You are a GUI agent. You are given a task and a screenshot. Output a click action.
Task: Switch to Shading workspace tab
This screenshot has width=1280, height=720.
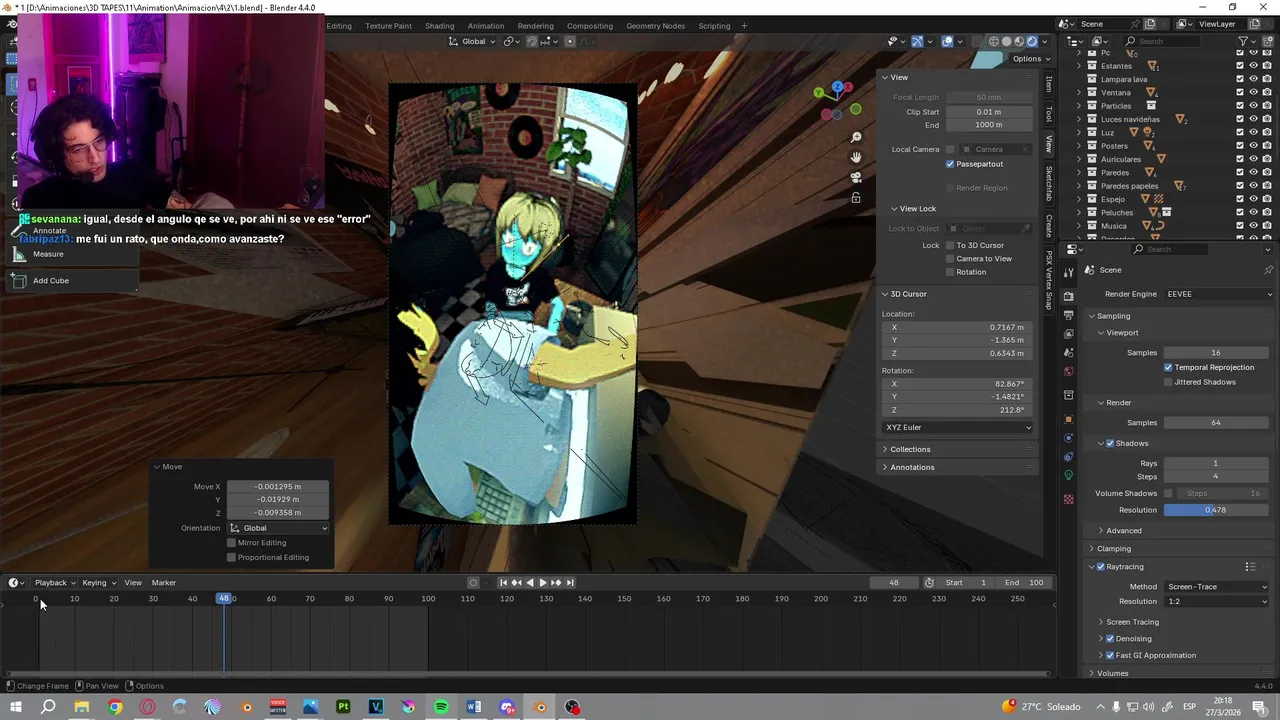tap(439, 26)
